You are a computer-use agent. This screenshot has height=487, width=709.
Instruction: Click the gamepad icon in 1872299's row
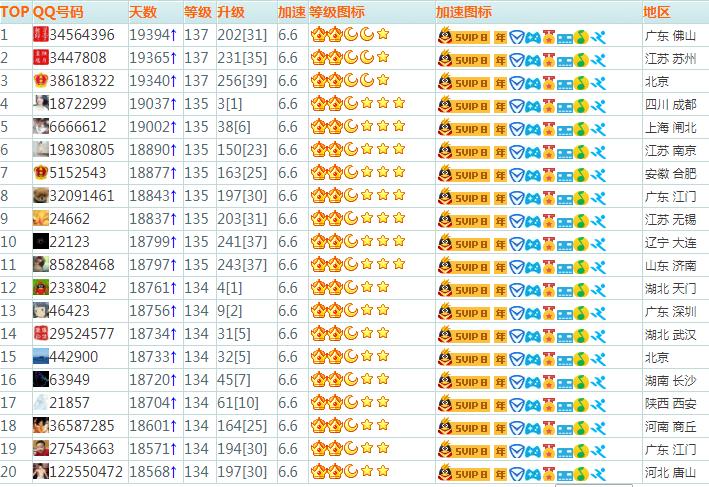pos(533,107)
